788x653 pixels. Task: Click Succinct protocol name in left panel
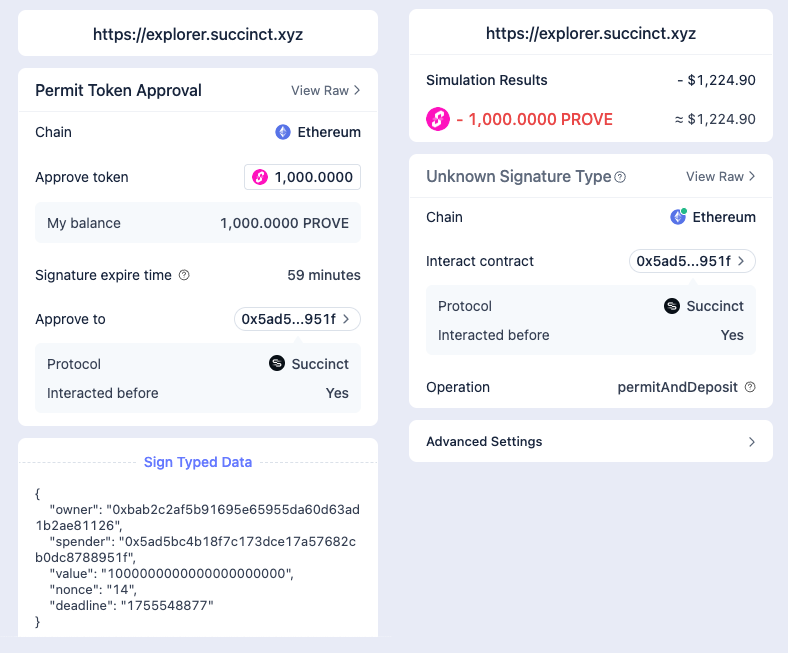coord(320,364)
